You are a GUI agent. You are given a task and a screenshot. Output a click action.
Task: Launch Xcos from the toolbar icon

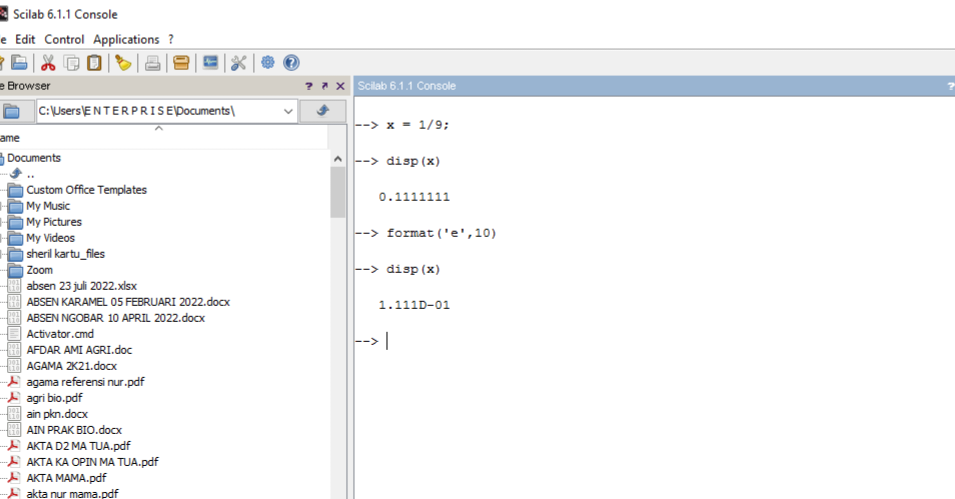click(x=210, y=63)
